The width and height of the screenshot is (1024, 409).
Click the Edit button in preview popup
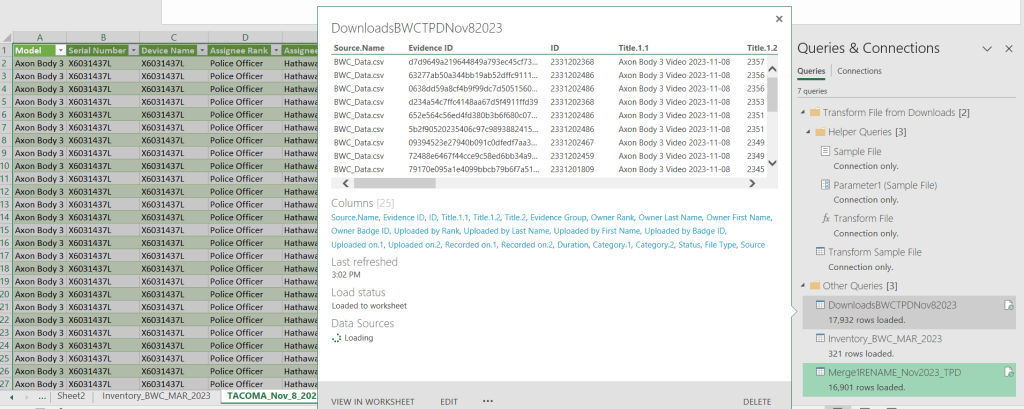[x=449, y=401]
